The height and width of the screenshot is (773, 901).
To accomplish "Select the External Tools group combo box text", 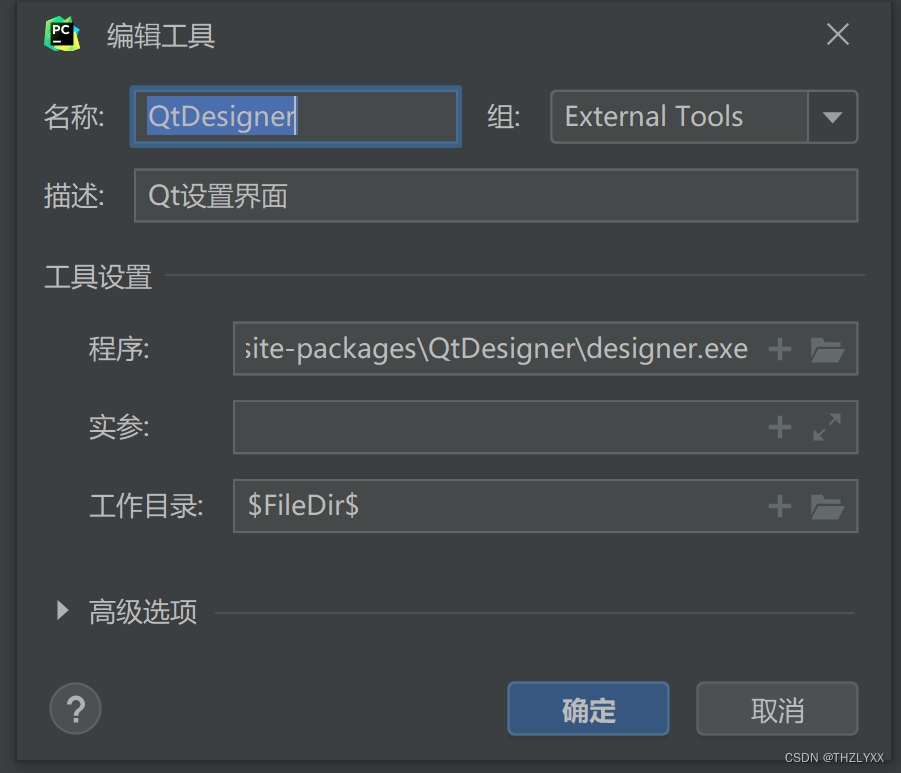I will pyautogui.click(x=654, y=117).
